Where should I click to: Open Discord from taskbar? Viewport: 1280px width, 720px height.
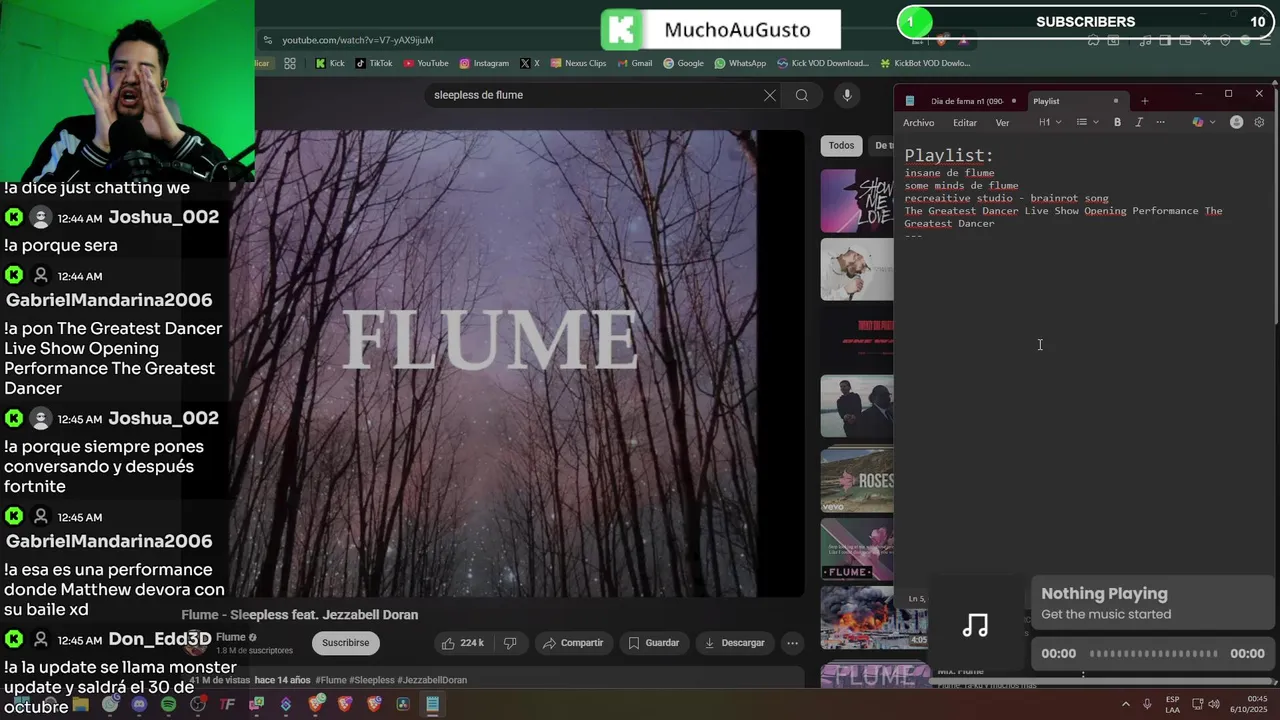coord(139,704)
